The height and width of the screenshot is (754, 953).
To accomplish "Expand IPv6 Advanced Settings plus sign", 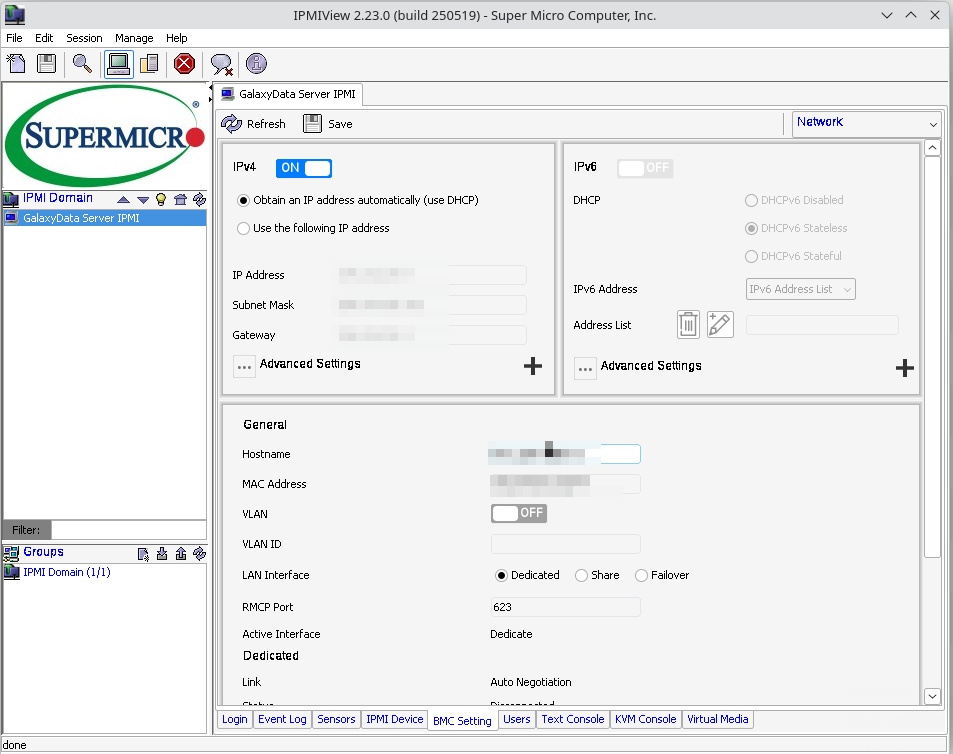I will 905,368.
